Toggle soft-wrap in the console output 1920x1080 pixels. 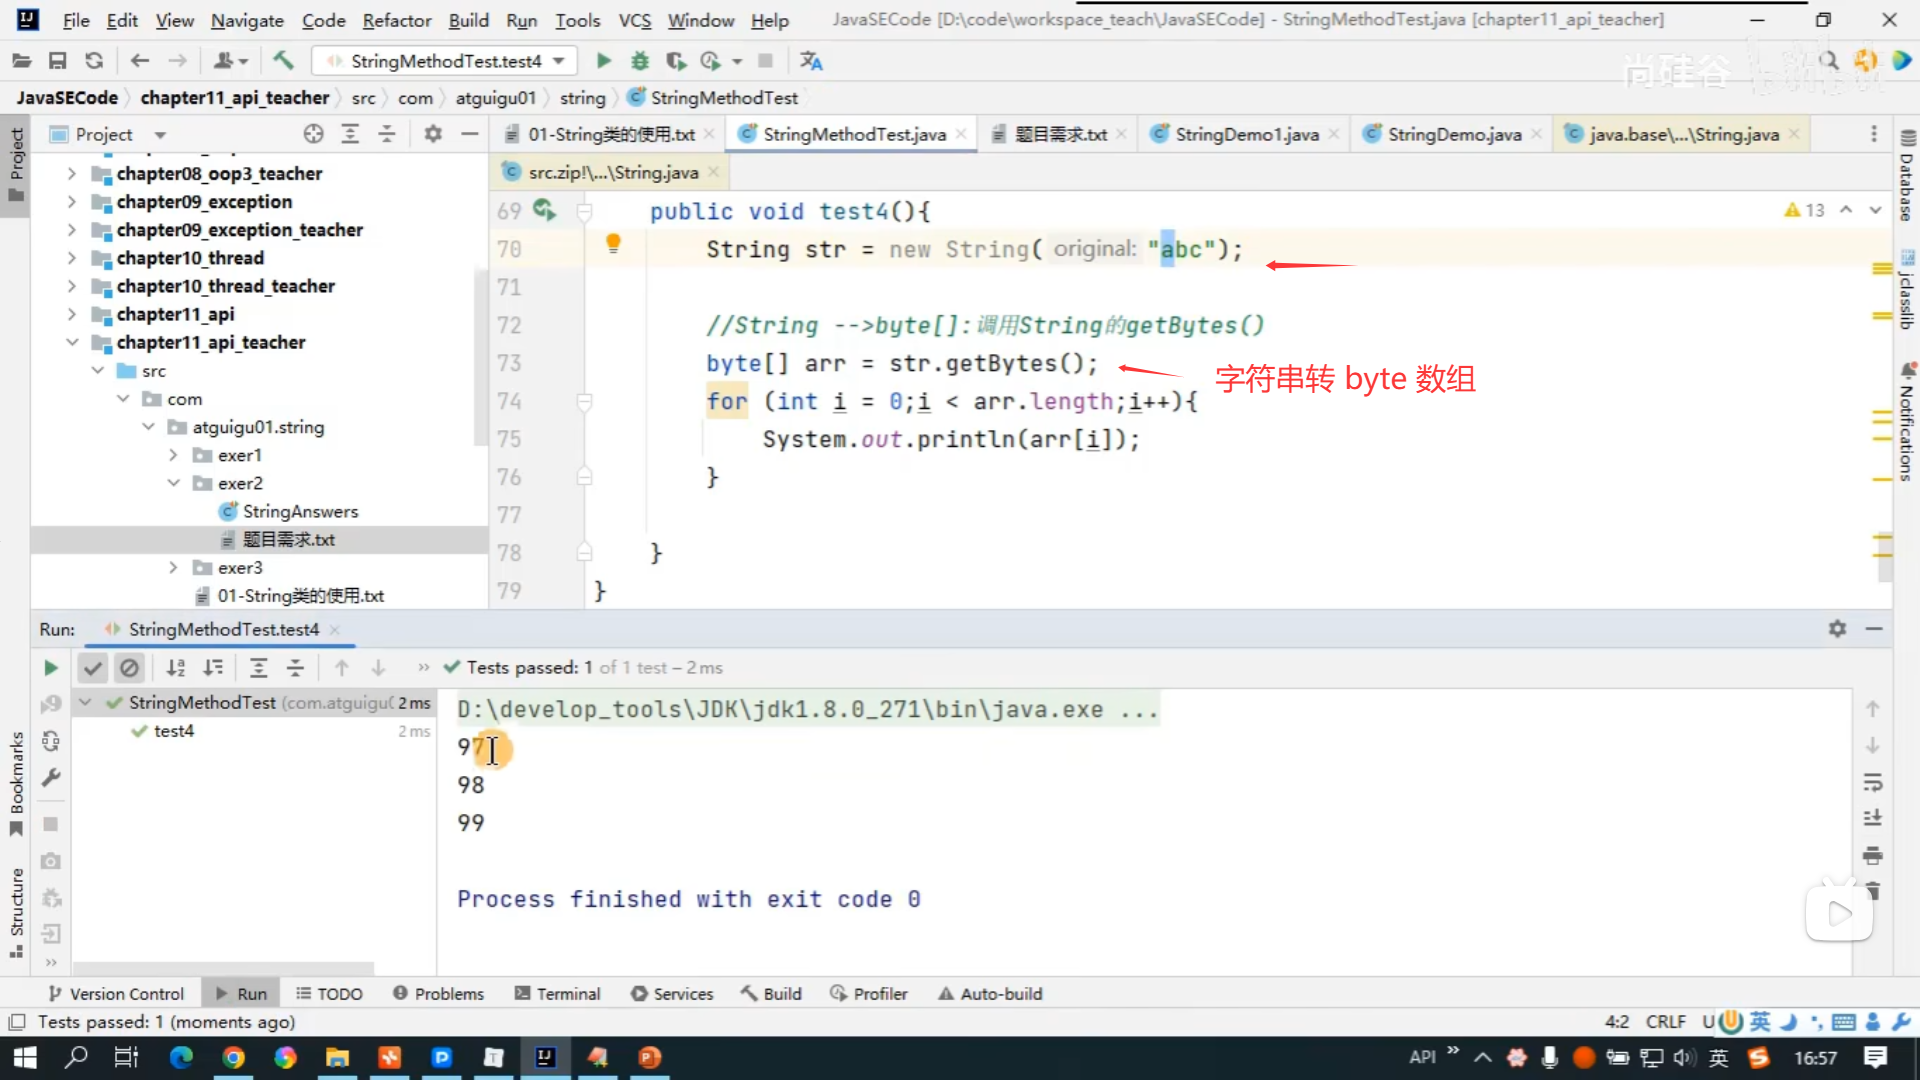click(1873, 782)
